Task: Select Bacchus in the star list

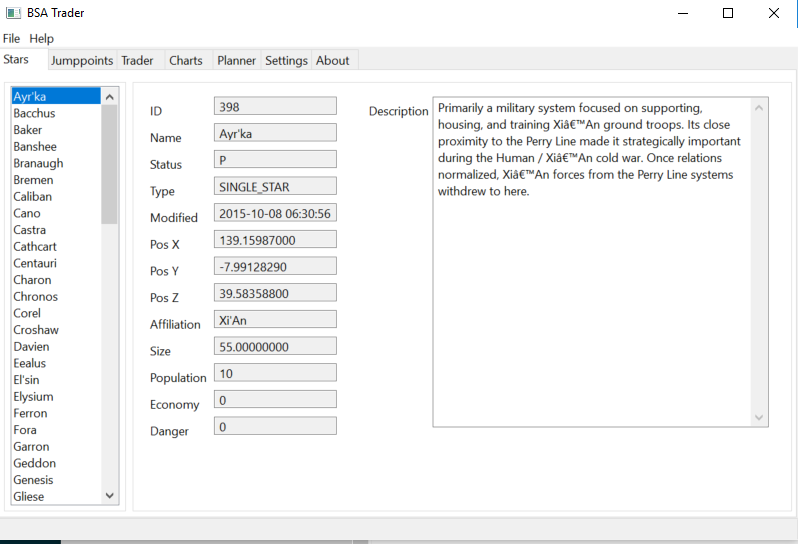Action: click(x=34, y=113)
